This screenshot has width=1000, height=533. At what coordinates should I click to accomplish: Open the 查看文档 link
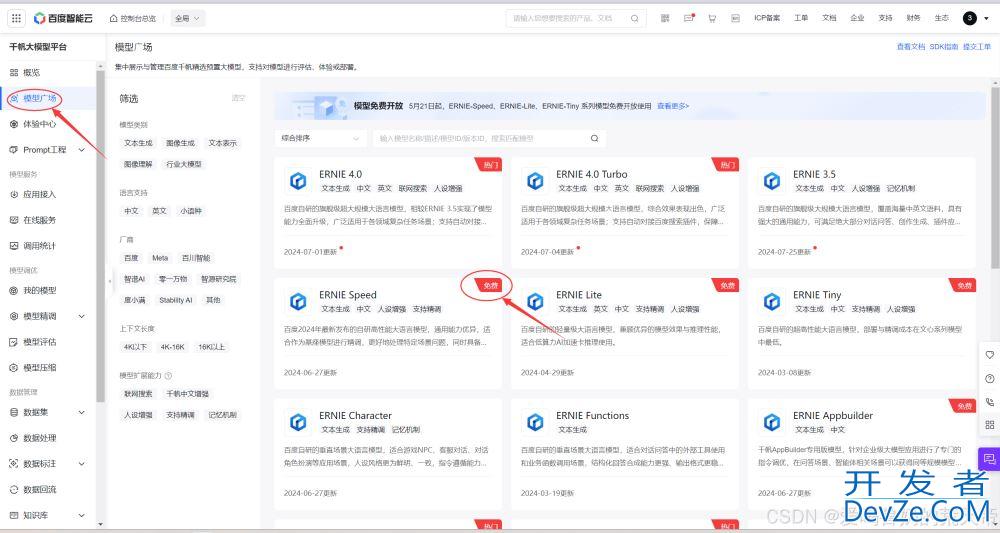coord(911,47)
